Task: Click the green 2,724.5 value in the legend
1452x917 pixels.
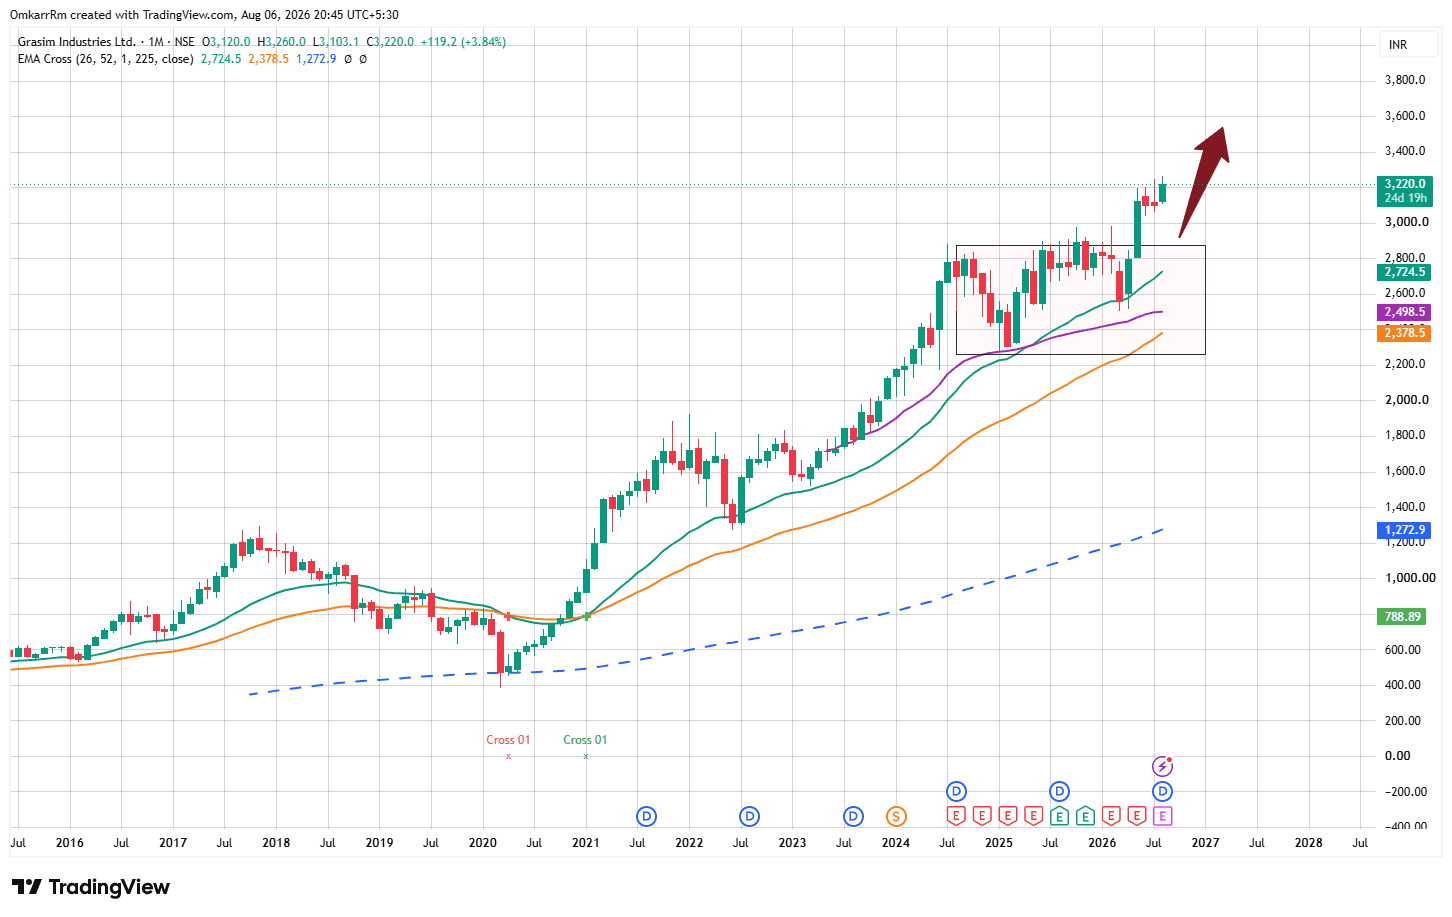Action: (221, 59)
